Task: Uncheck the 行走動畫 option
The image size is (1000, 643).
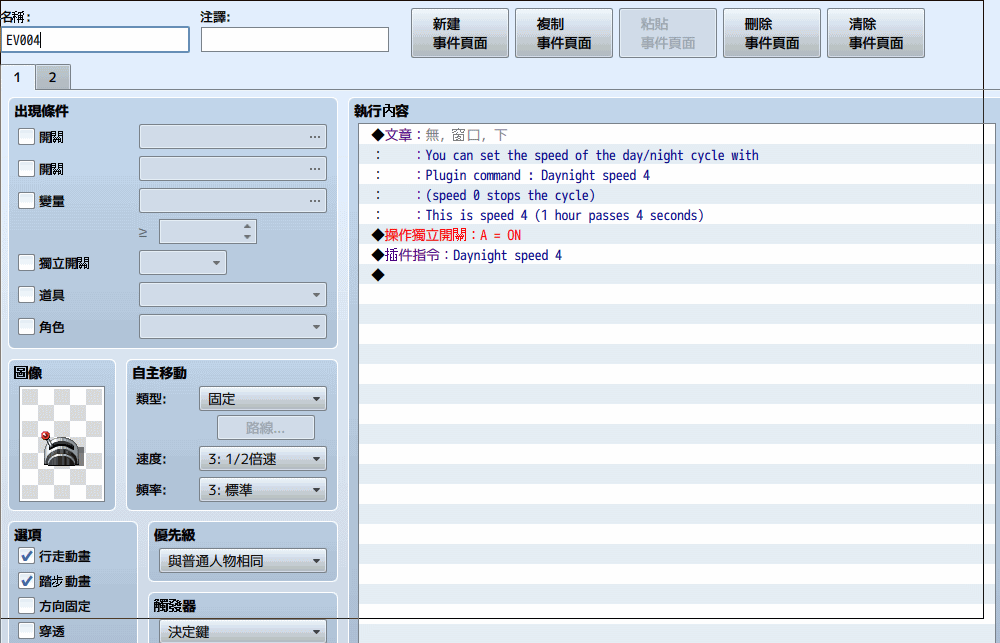Action: click(x=26, y=556)
